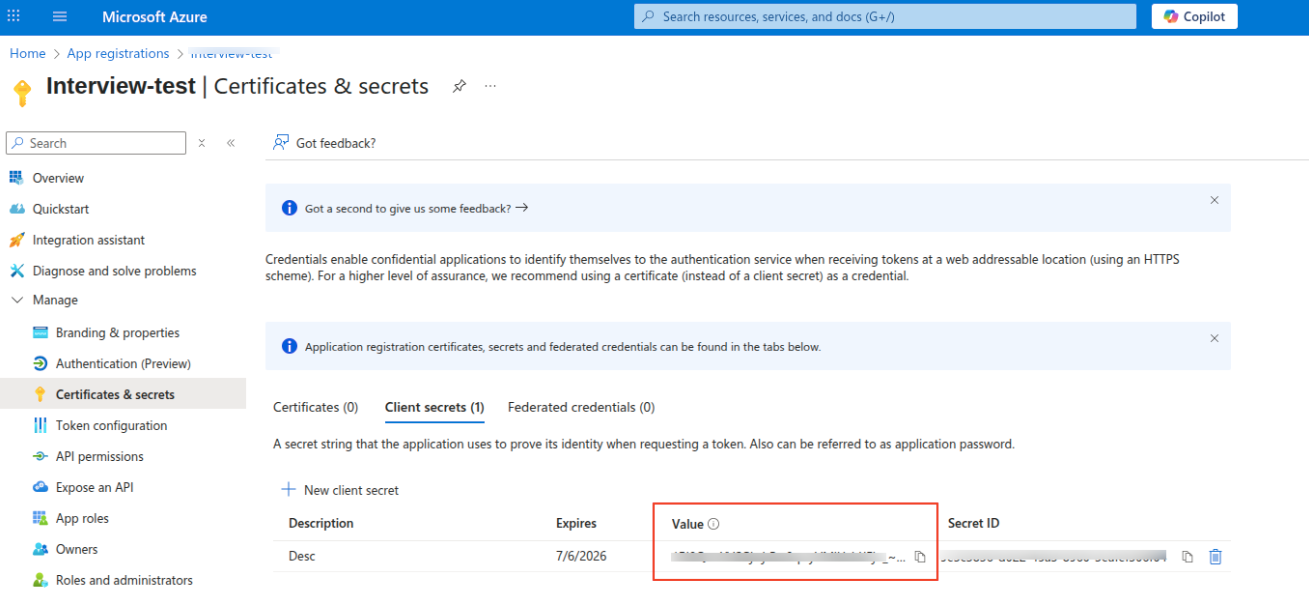Copy the Secret ID to clipboard
This screenshot has width=1309, height=600.
(1187, 557)
